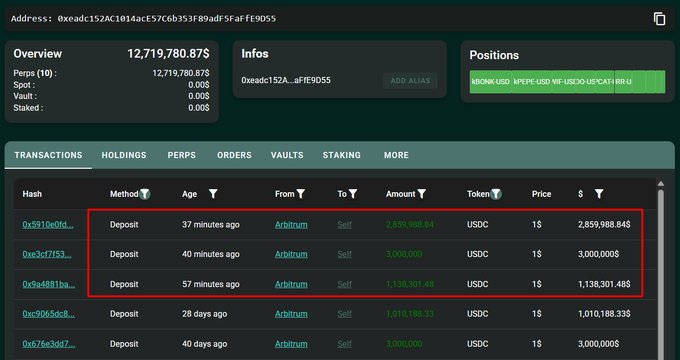Click Arbitrum link in 57 minutes ago row
Viewport: 680px width, 360px height.
[291, 284]
